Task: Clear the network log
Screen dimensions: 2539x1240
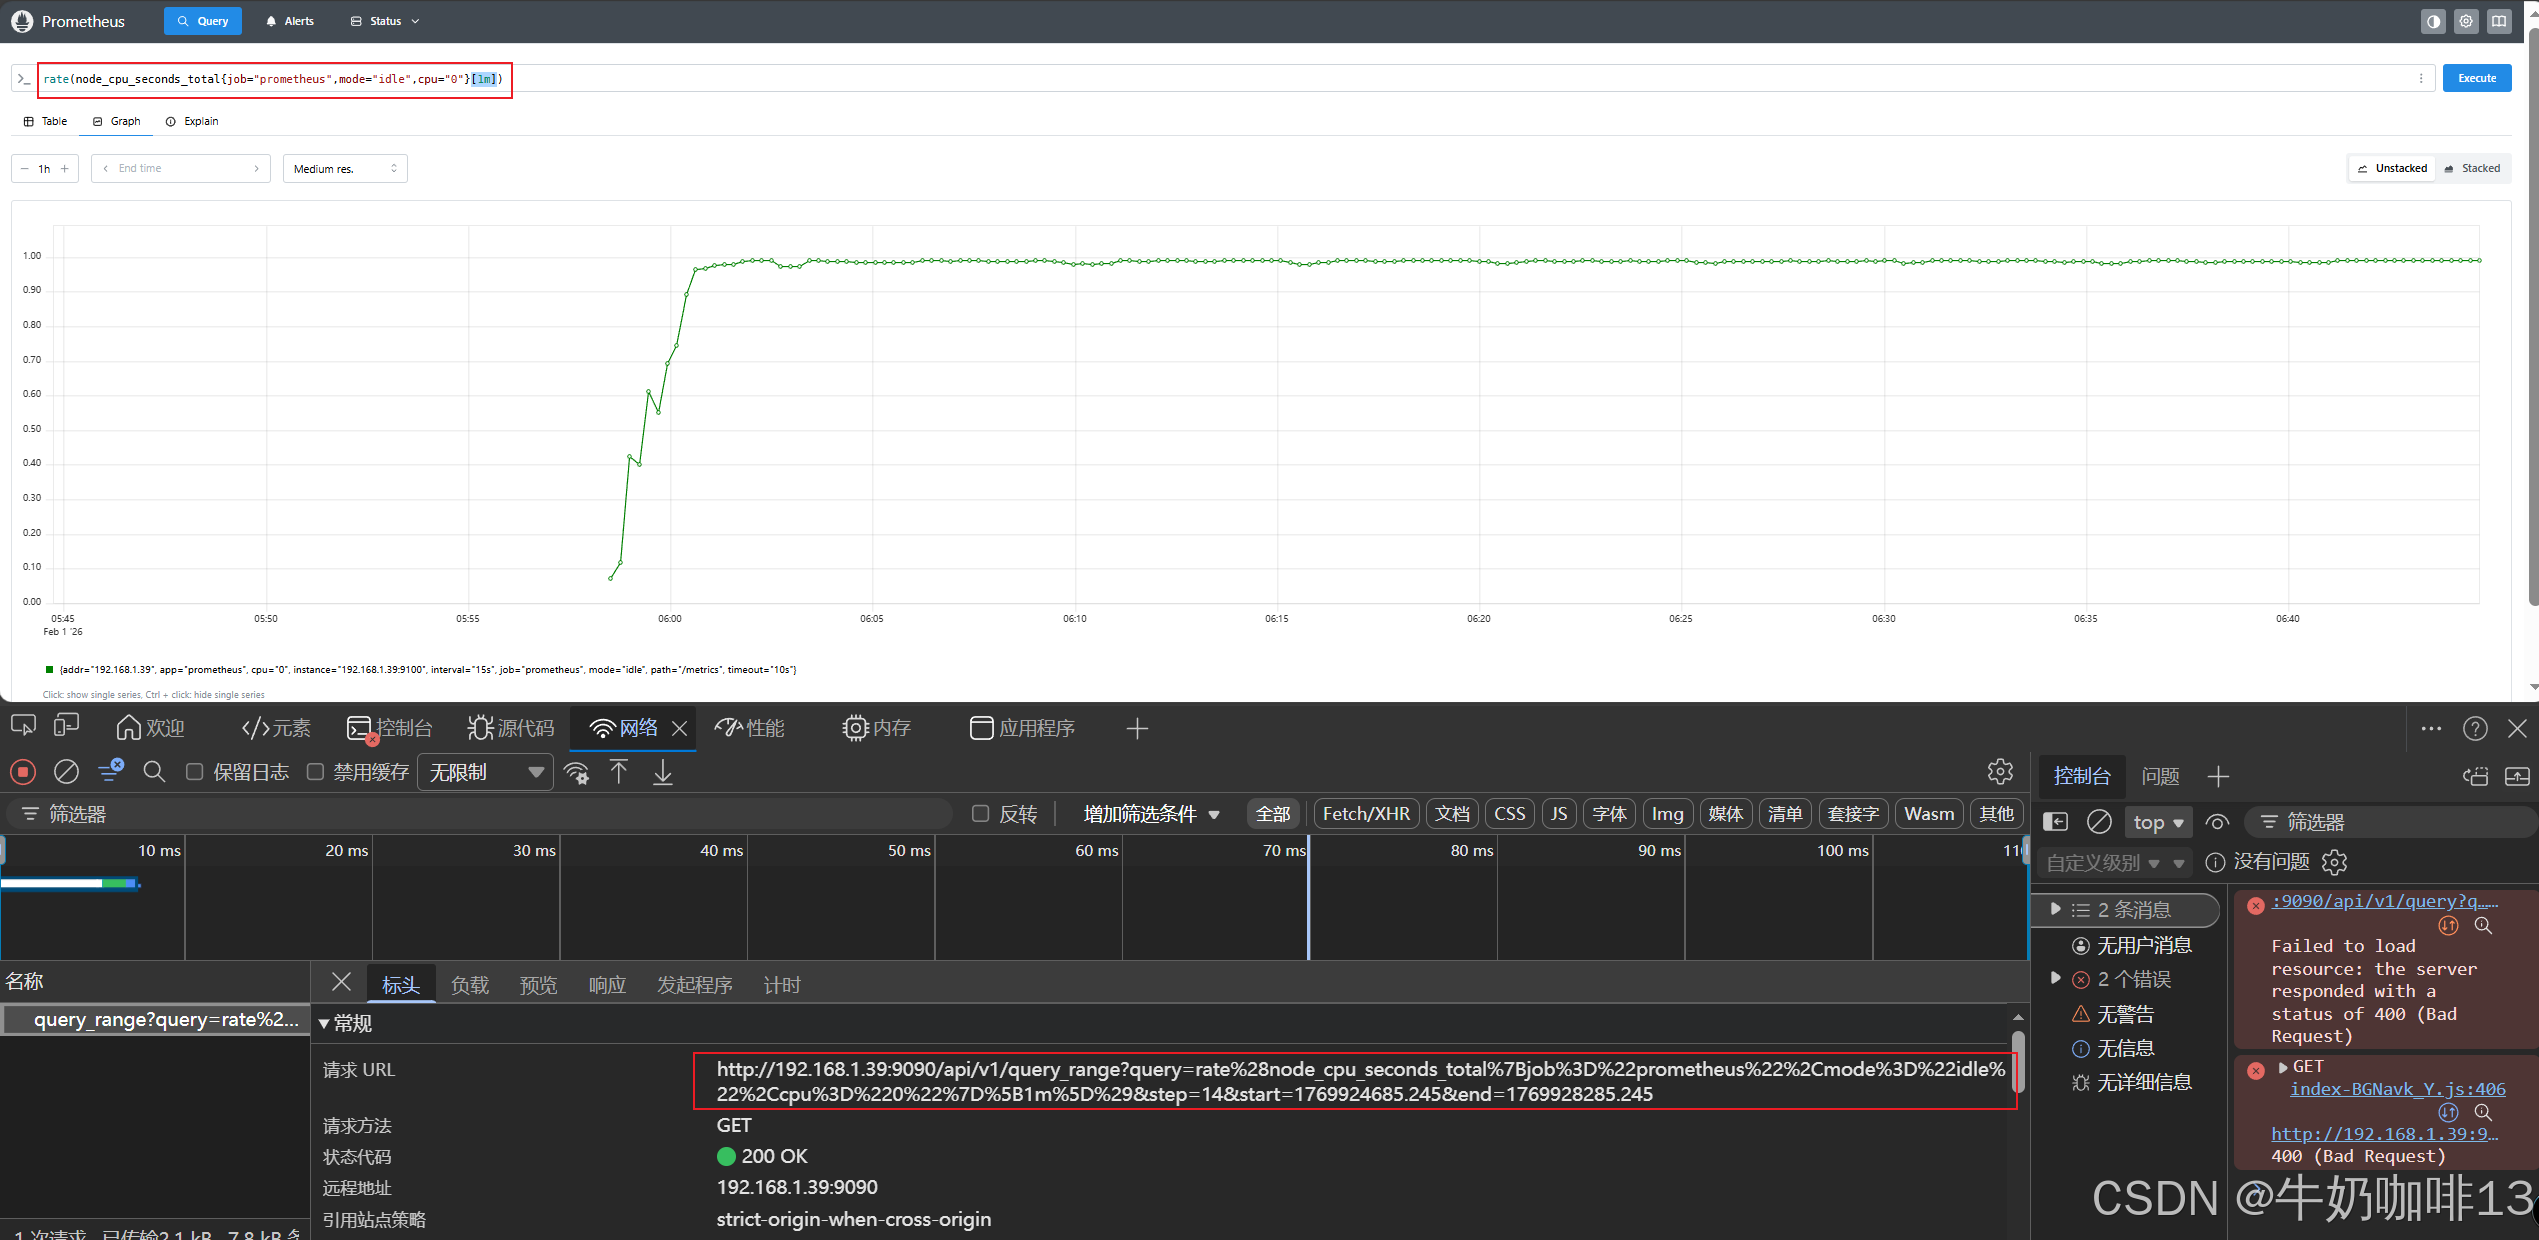Action: click(x=66, y=772)
